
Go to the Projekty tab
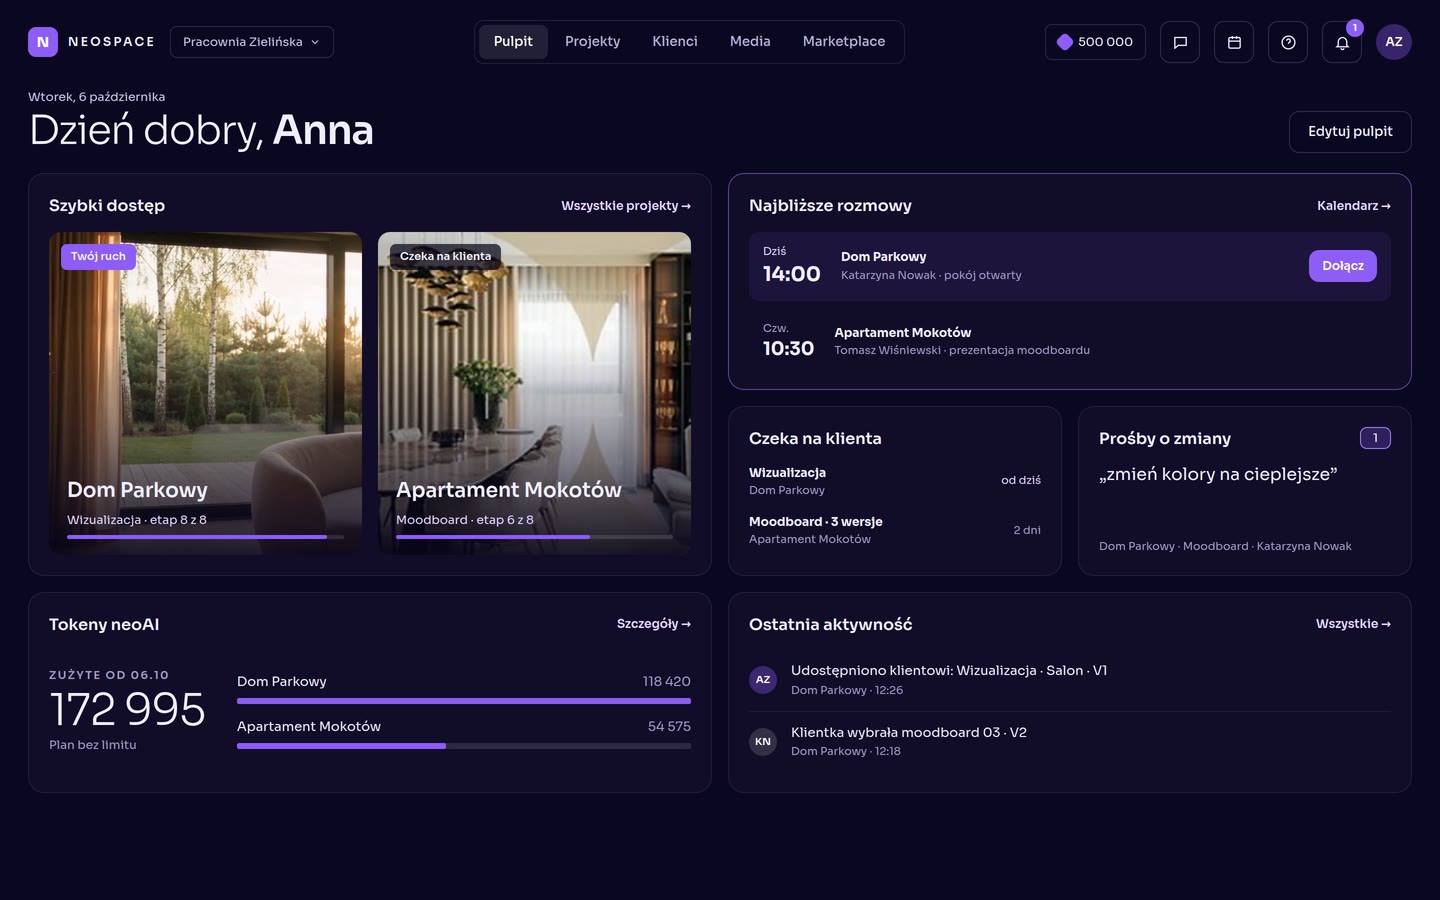(x=592, y=42)
